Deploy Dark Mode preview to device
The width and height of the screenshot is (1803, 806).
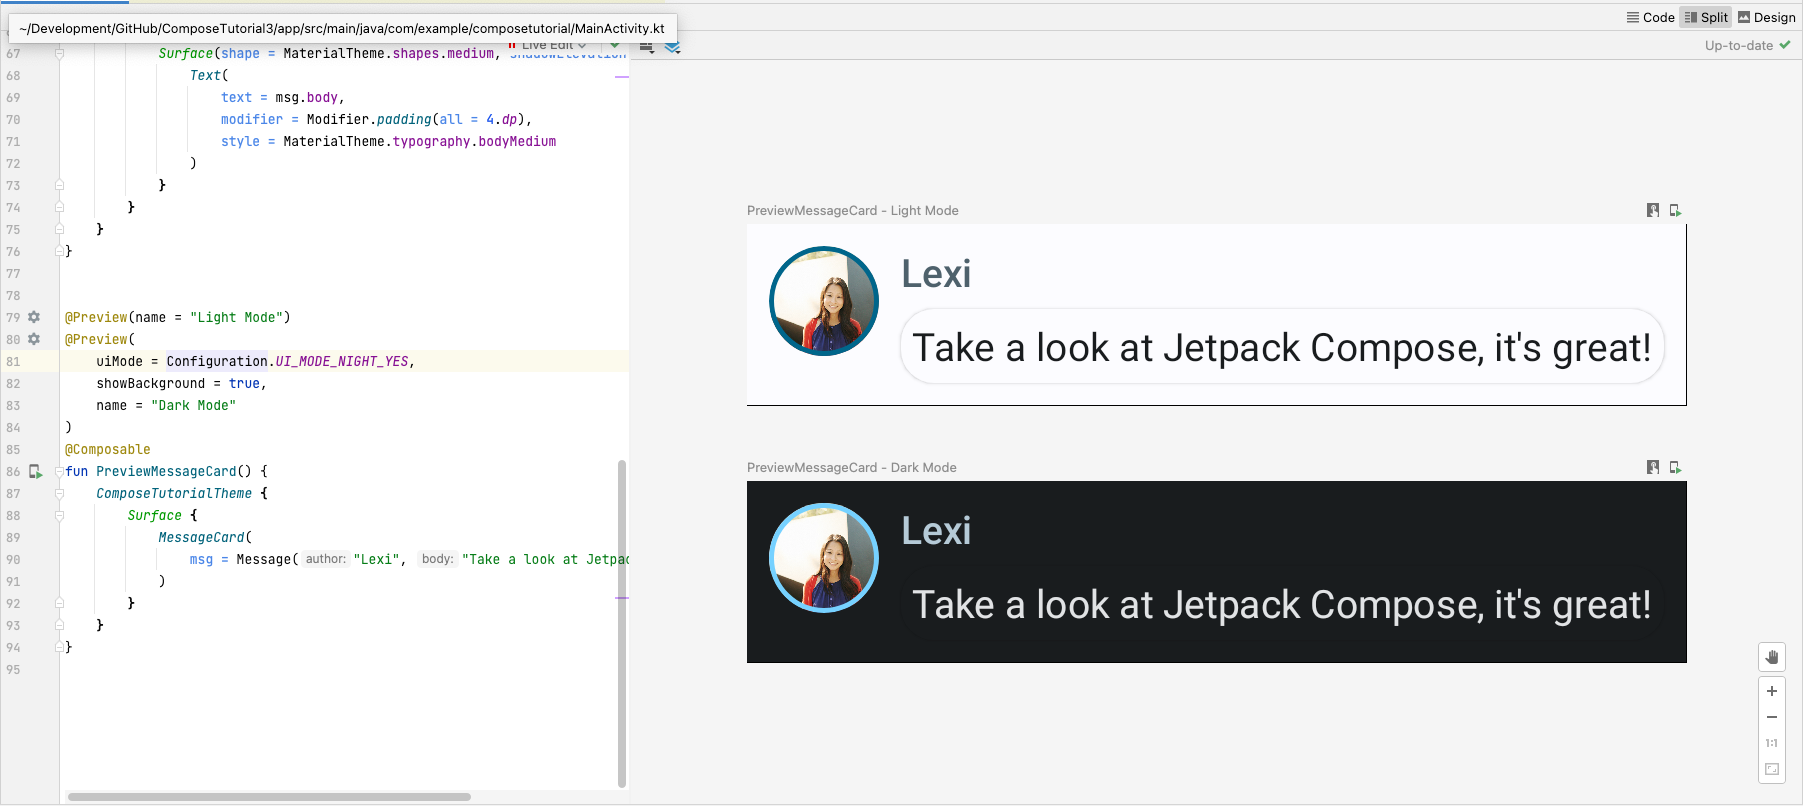tap(1675, 467)
